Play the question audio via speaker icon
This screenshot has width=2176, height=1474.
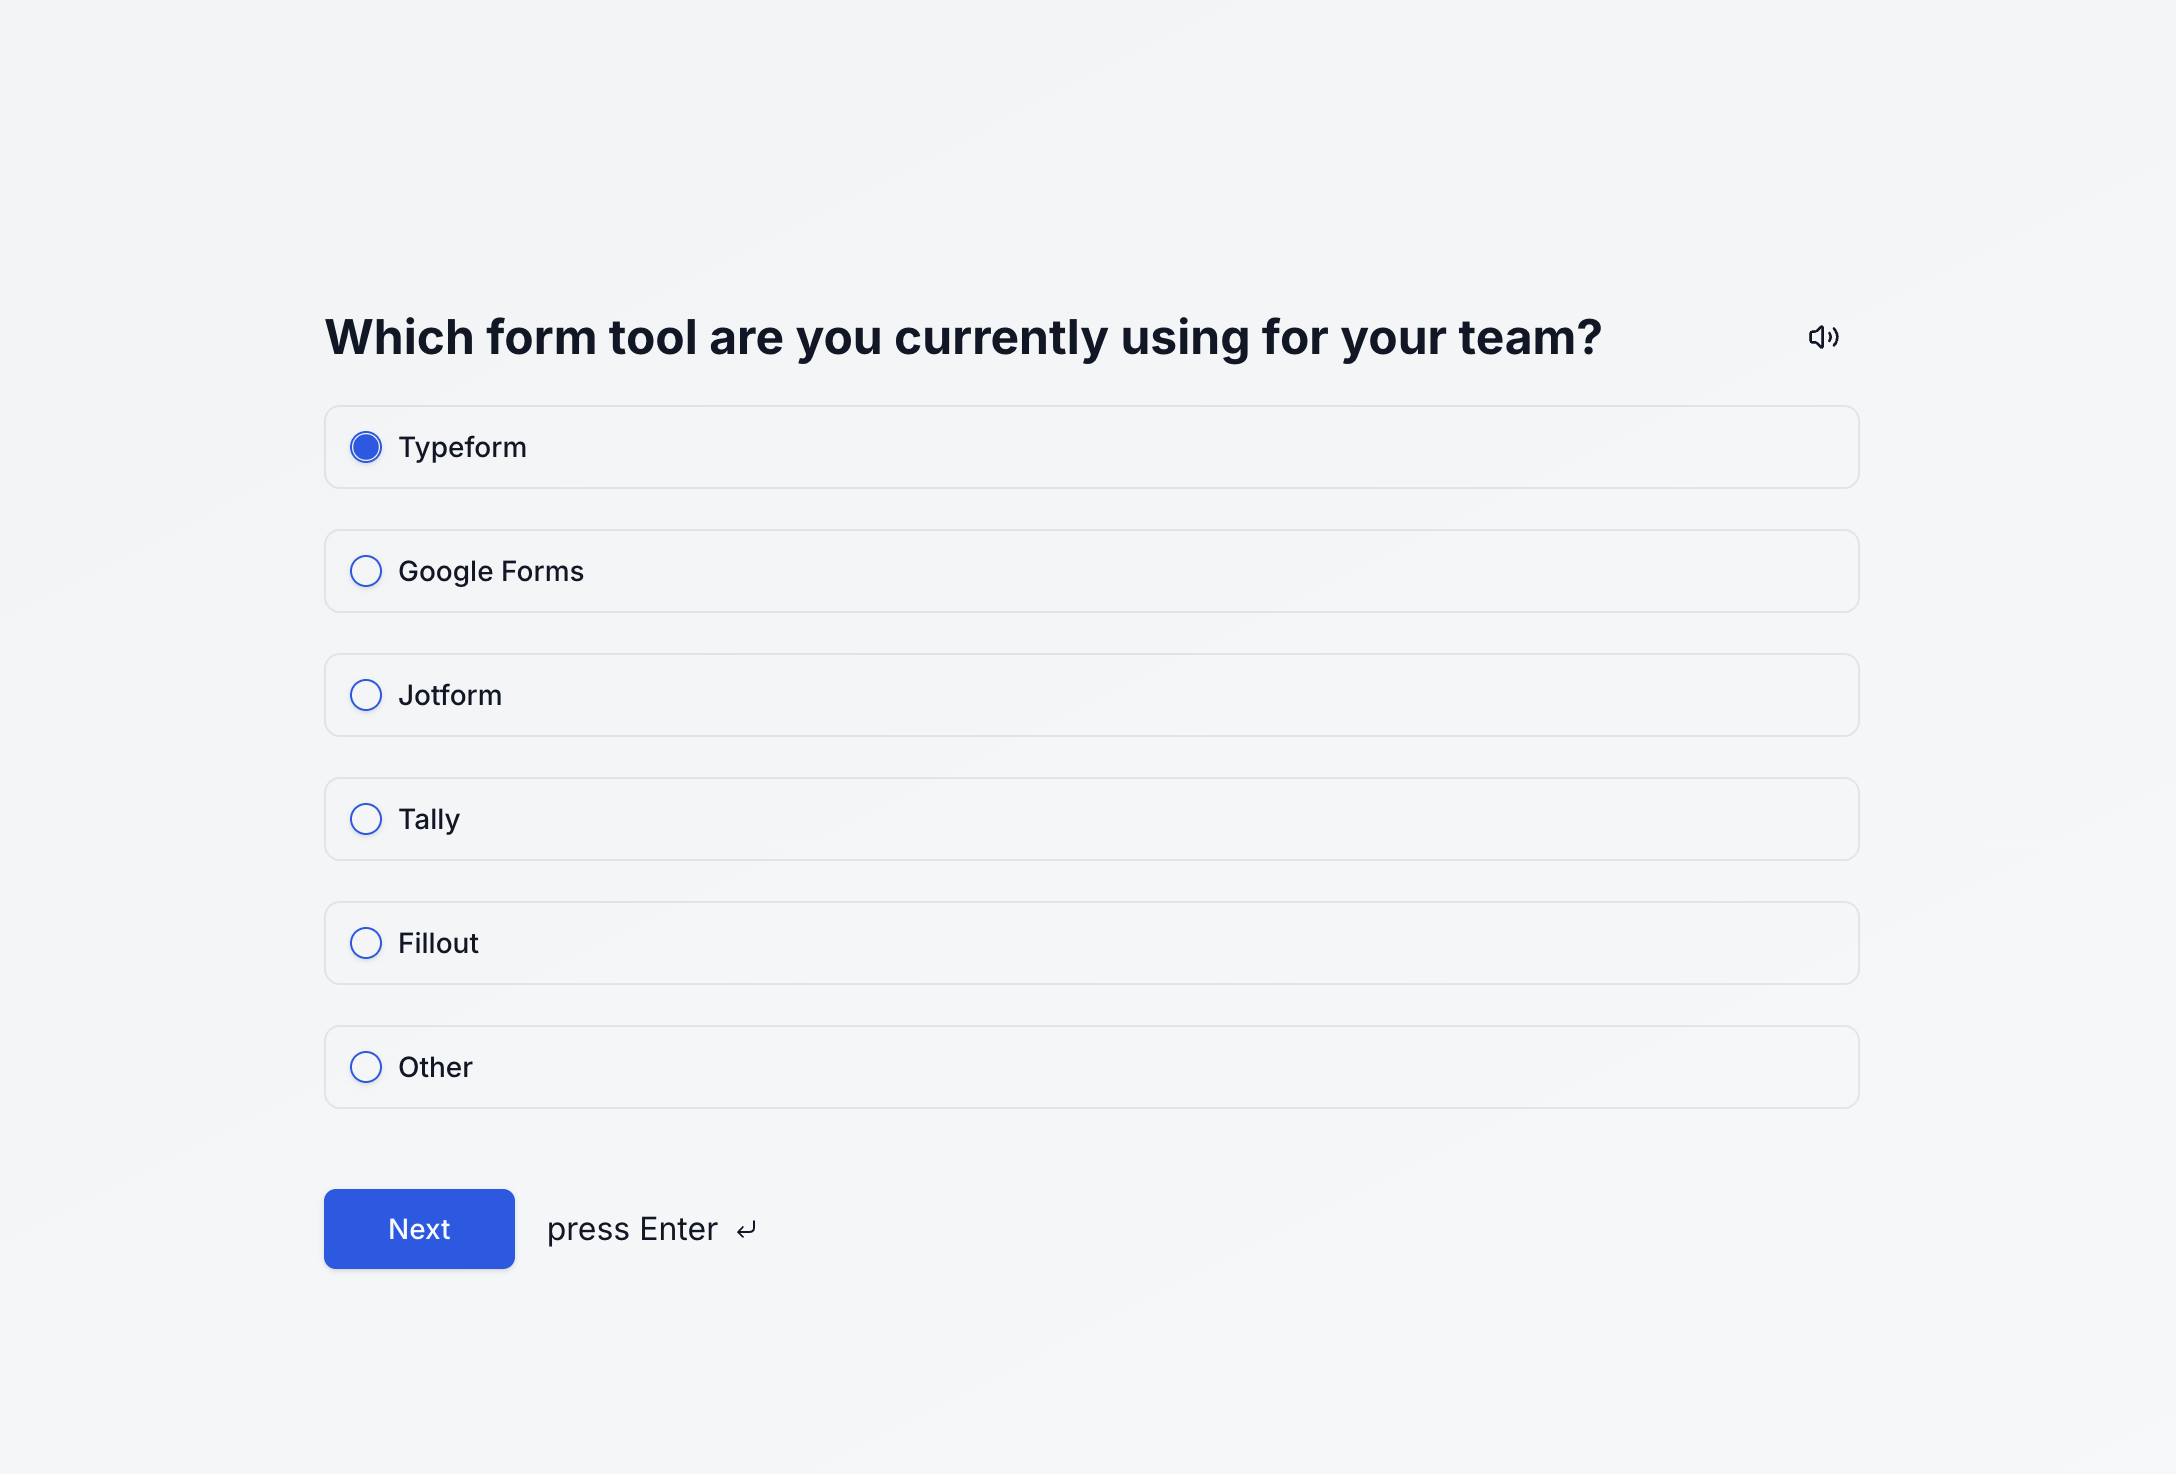point(1823,337)
